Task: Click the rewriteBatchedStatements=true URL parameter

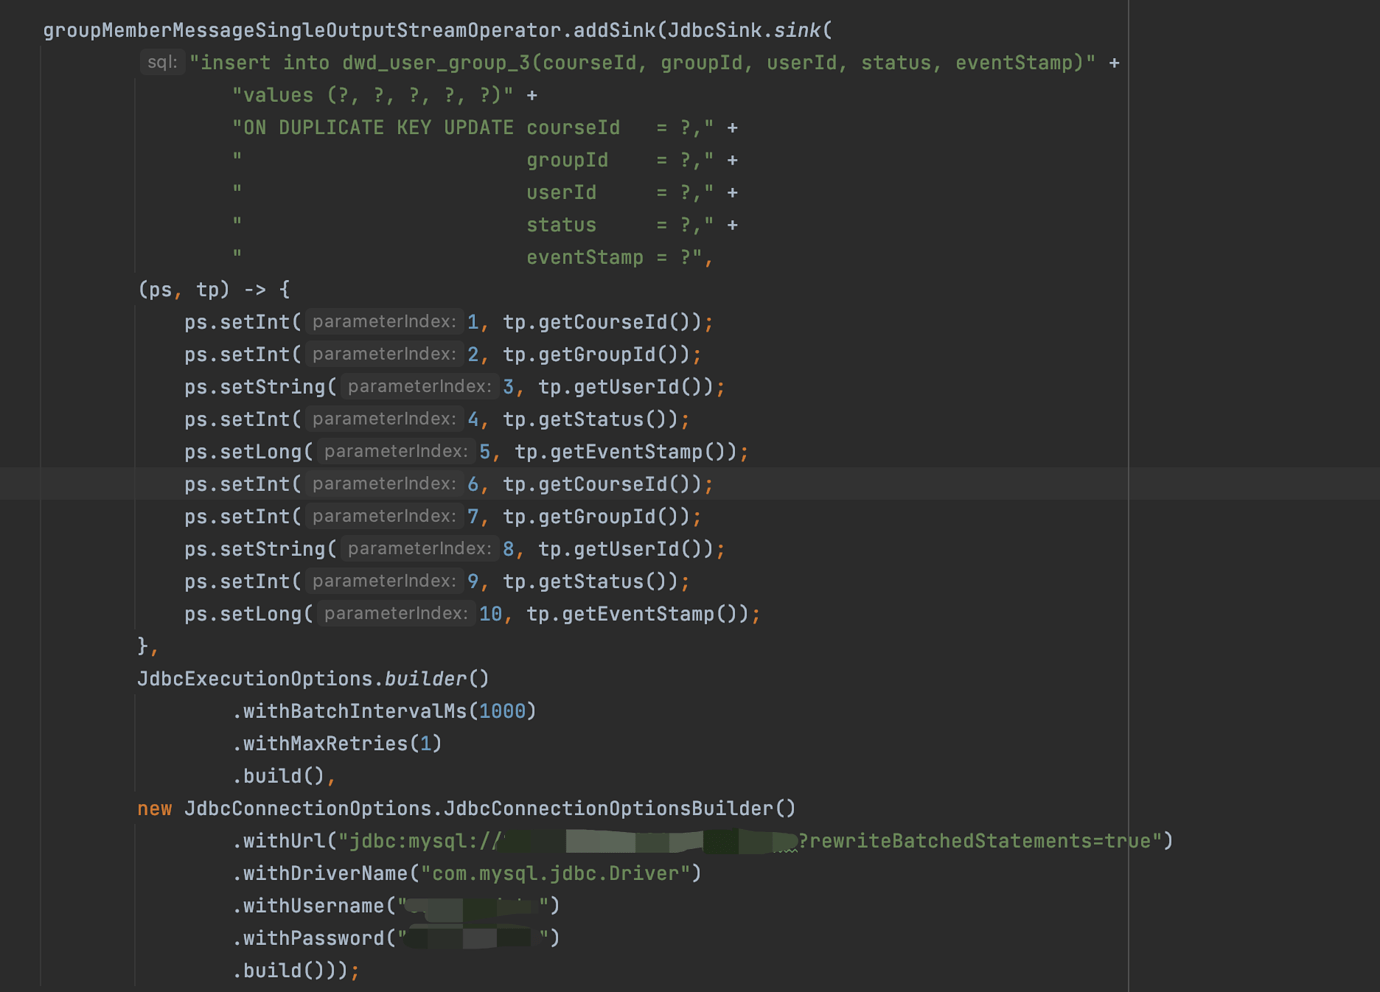Action: [x=980, y=841]
